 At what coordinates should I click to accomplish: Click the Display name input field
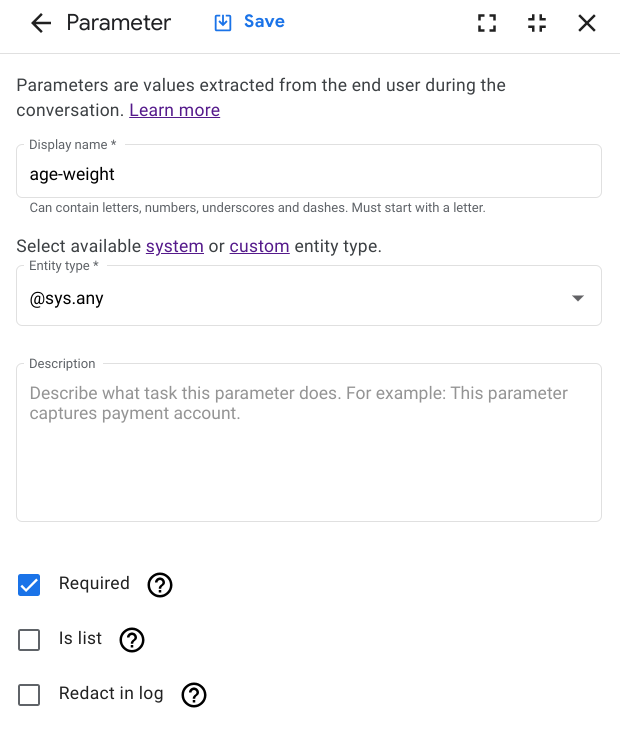pos(308,174)
